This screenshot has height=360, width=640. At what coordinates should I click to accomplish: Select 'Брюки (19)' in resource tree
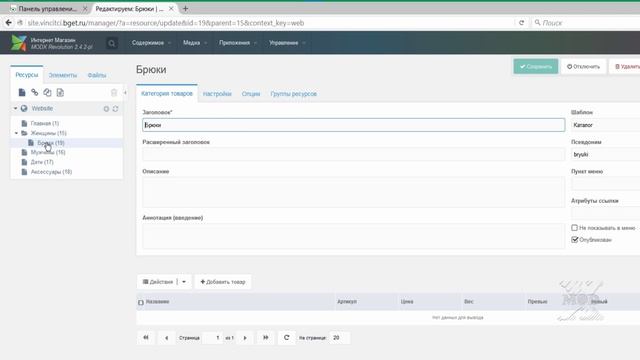point(51,143)
